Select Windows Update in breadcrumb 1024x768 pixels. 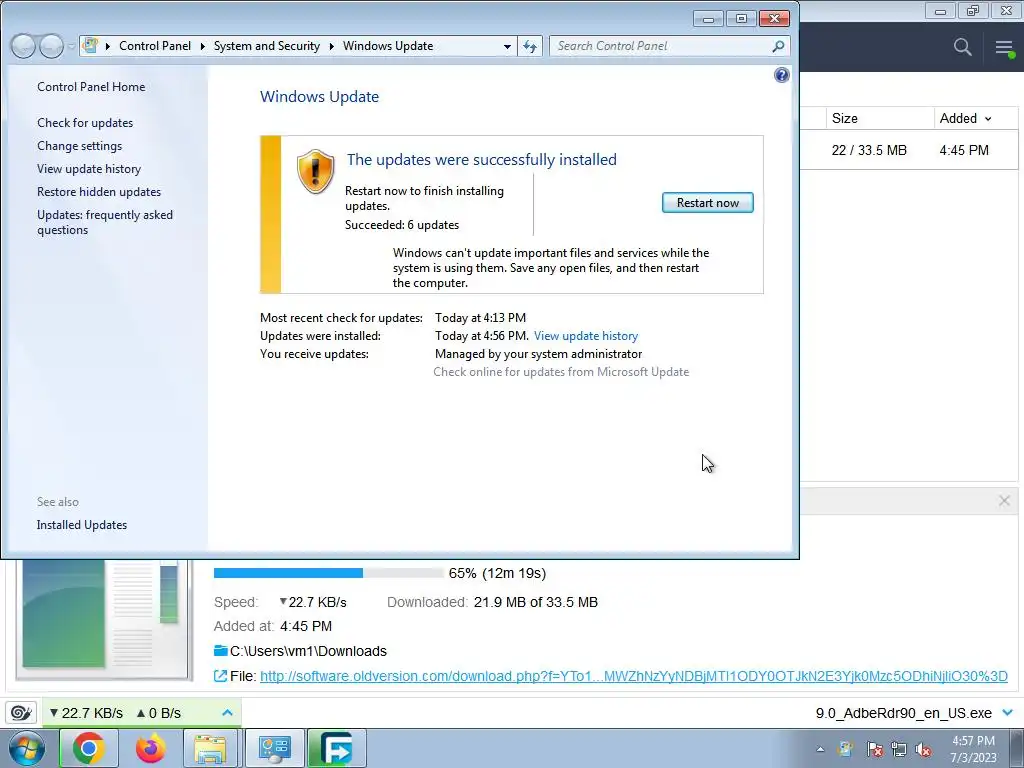pyautogui.click(x=388, y=46)
